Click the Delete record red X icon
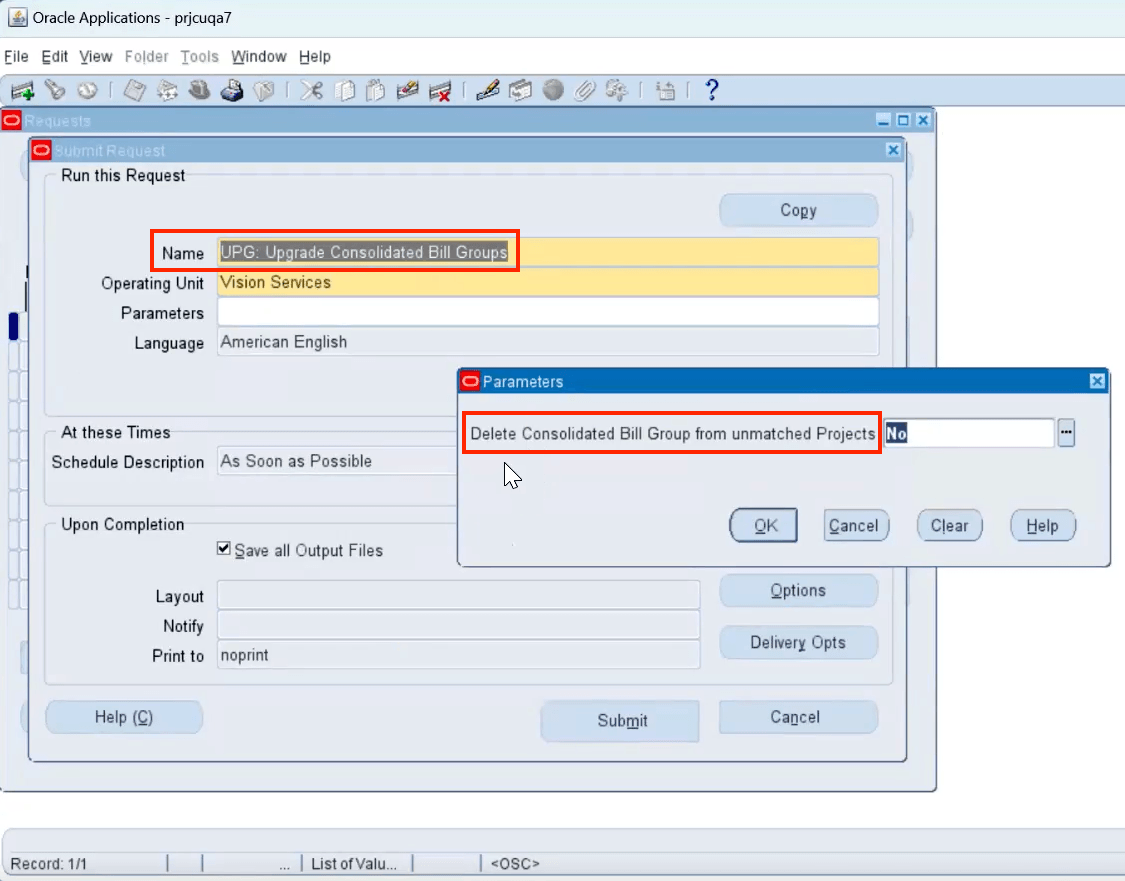Viewport: 1125px width, 881px height. pos(440,90)
